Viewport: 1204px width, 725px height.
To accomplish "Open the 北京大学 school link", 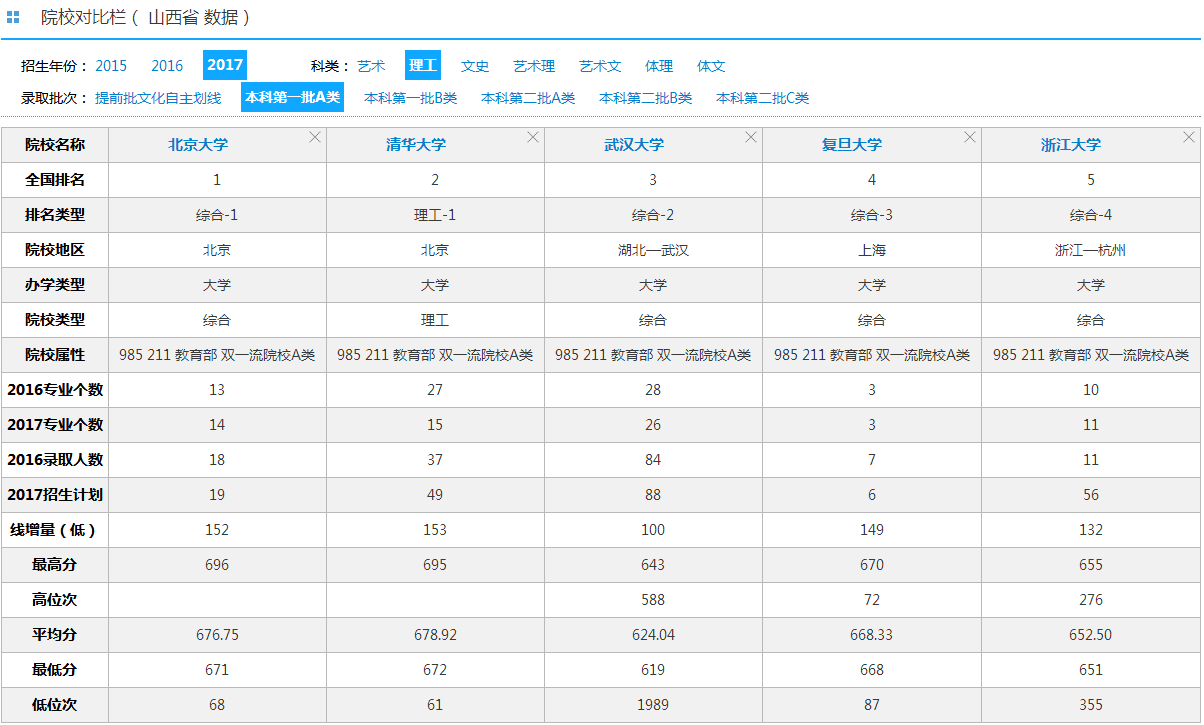I will click(x=198, y=145).
